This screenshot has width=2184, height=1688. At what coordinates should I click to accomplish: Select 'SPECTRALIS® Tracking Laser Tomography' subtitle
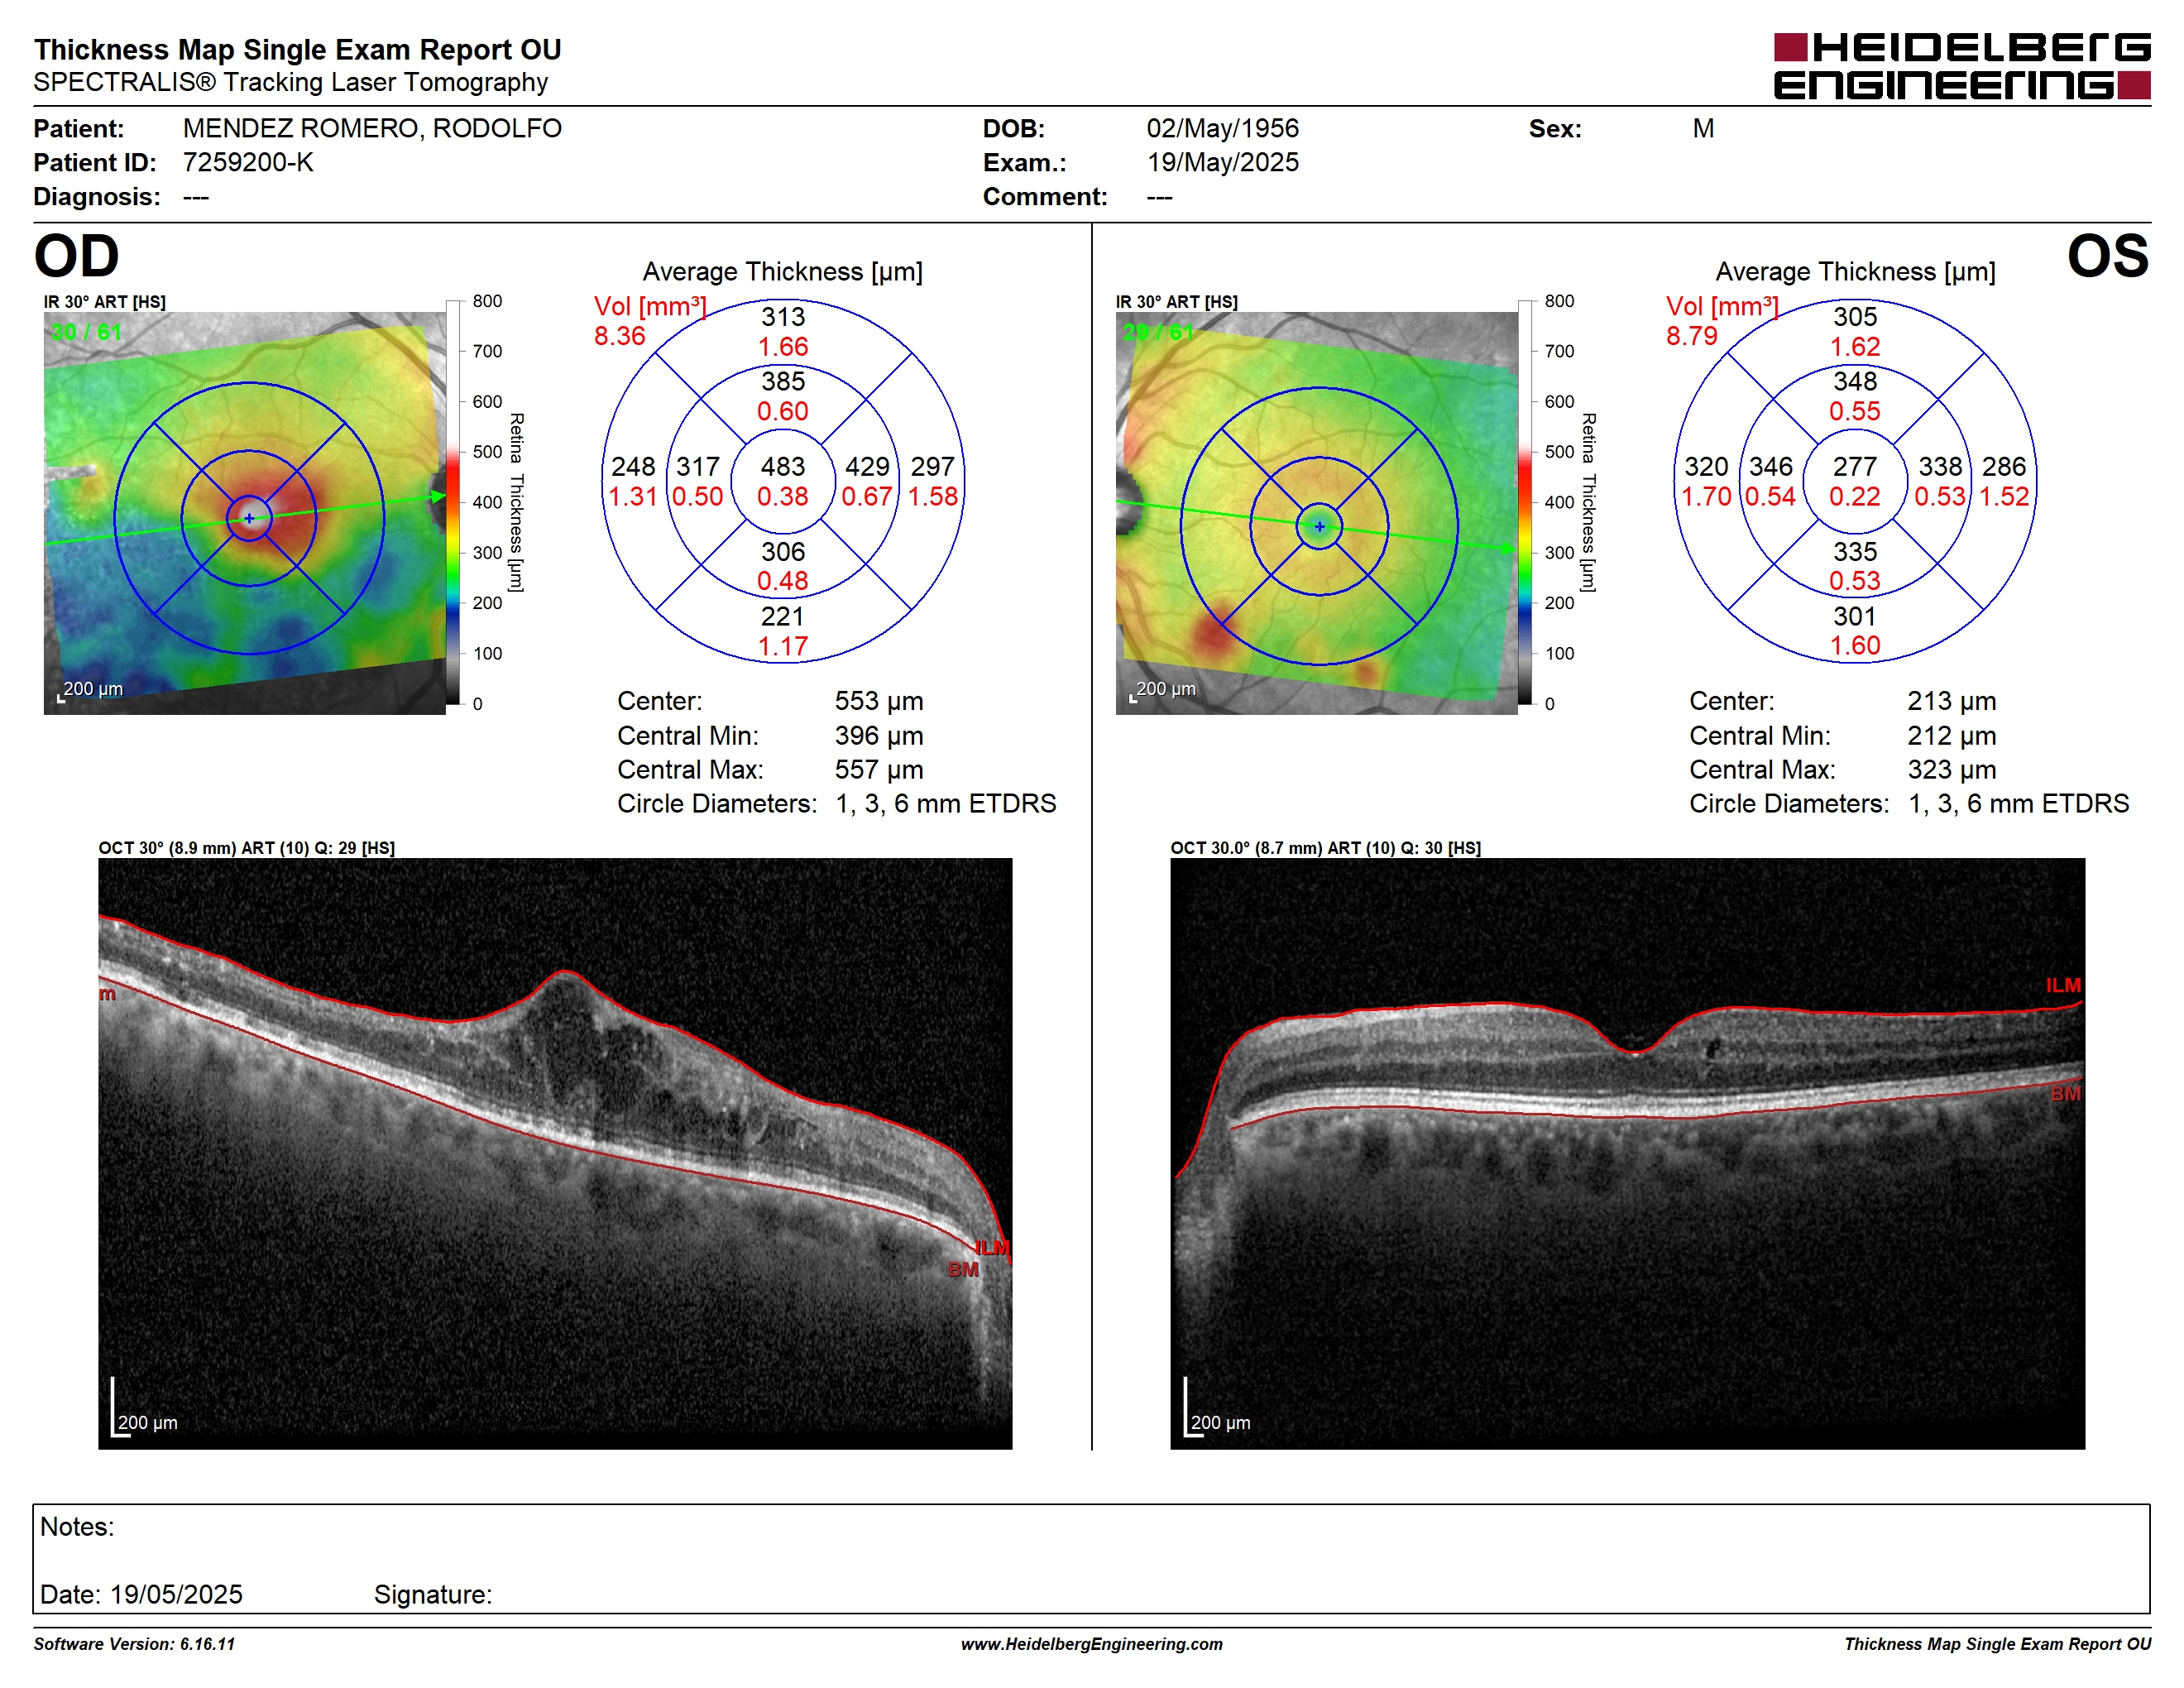(291, 82)
